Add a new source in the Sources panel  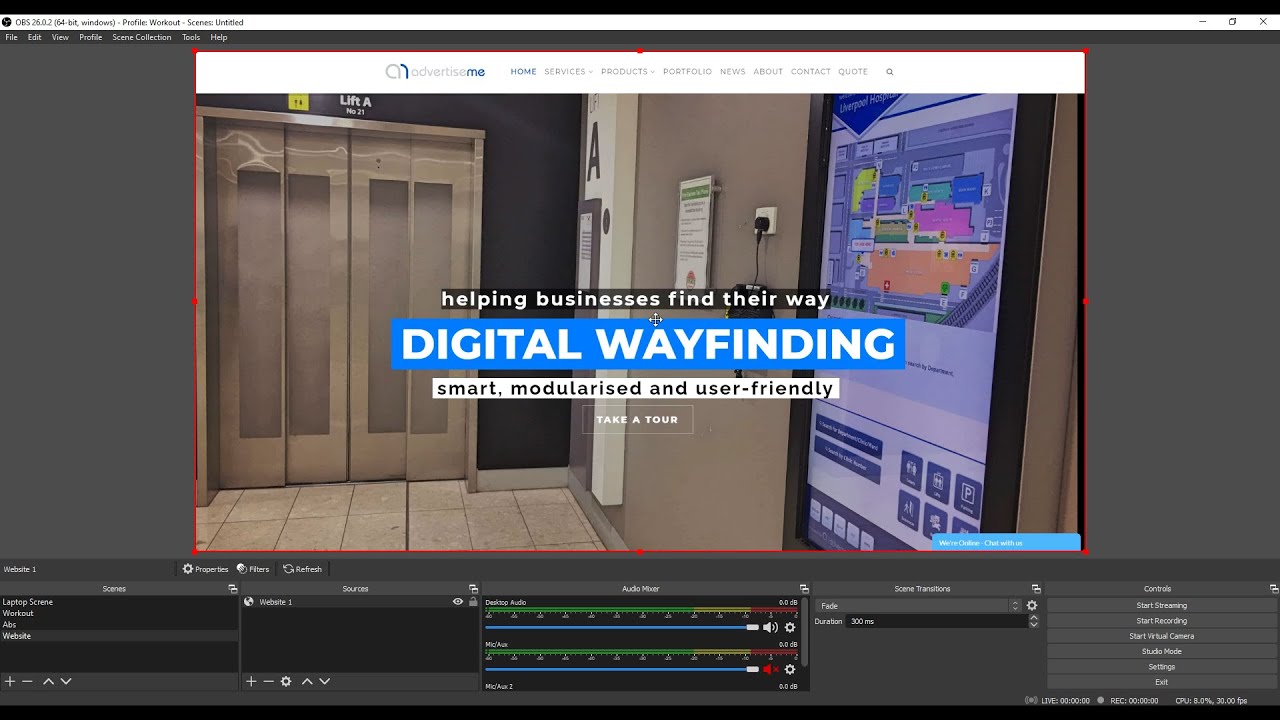pos(251,681)
